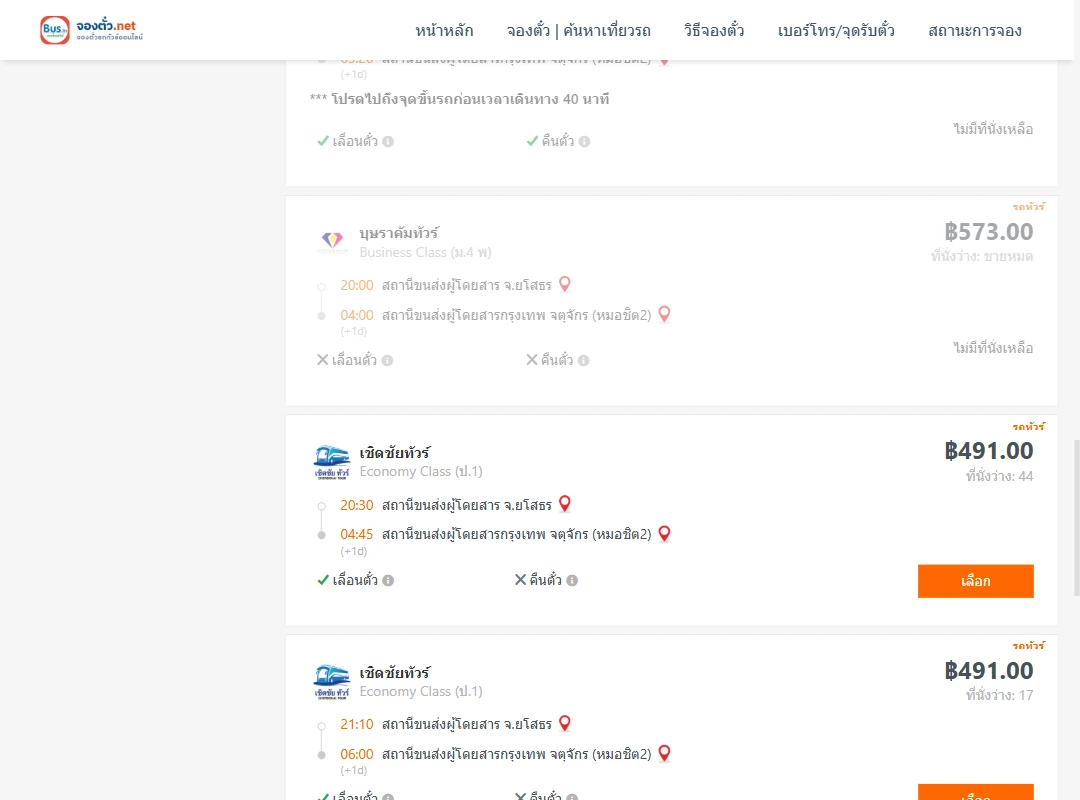The height and width of the screenshot is (800, 1080).
Task: Click the ที่นั่งว่าง: 44 seats text
Action: [999, 476]
